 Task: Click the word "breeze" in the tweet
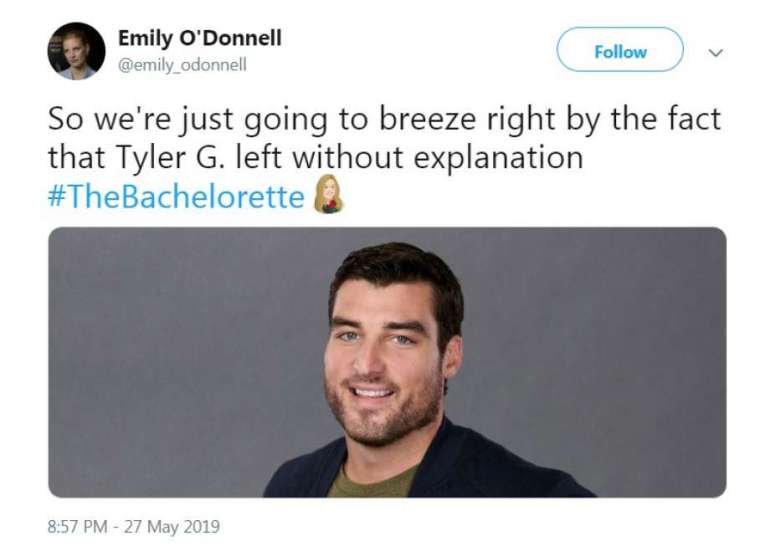click(431, 121)
